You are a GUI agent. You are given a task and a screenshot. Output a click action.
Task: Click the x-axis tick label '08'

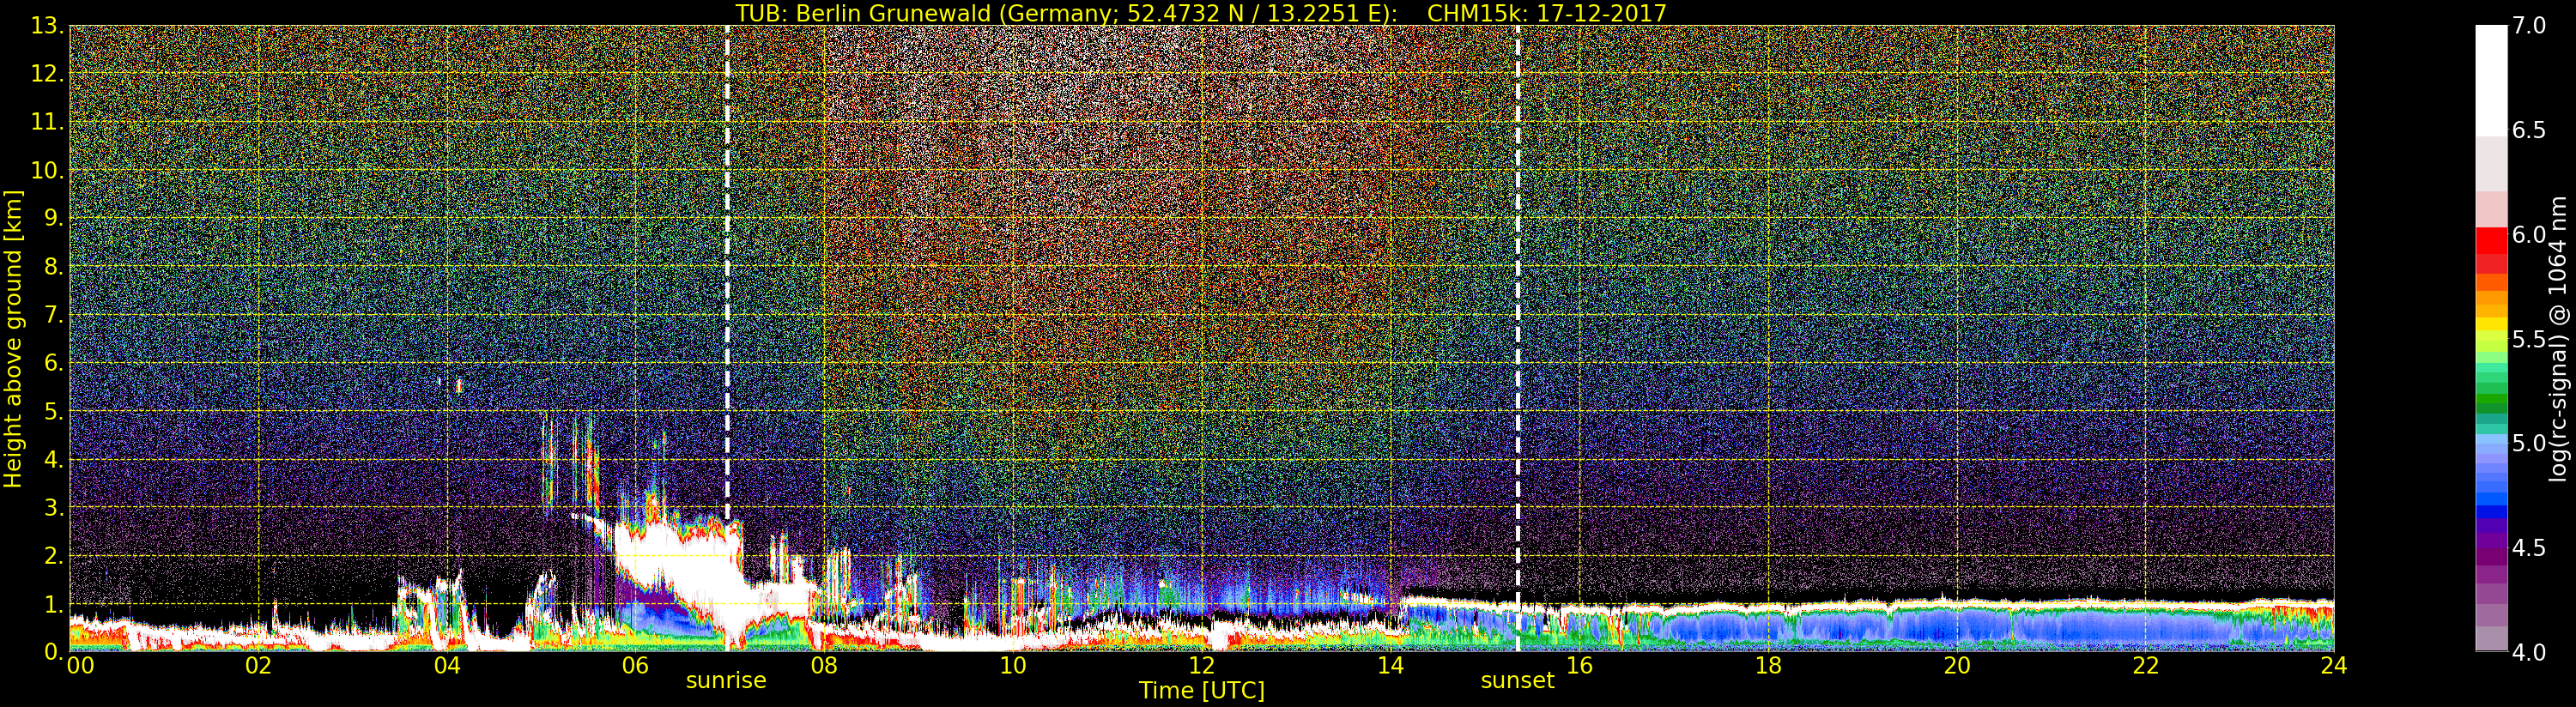click(x=824, y=665)
